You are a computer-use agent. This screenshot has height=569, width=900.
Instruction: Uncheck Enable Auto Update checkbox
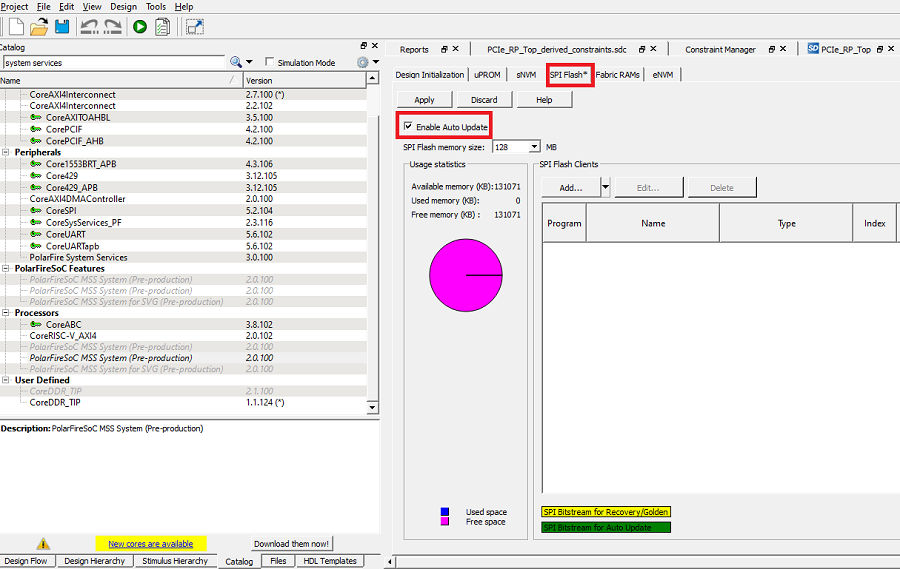click(x=408, y=126)
